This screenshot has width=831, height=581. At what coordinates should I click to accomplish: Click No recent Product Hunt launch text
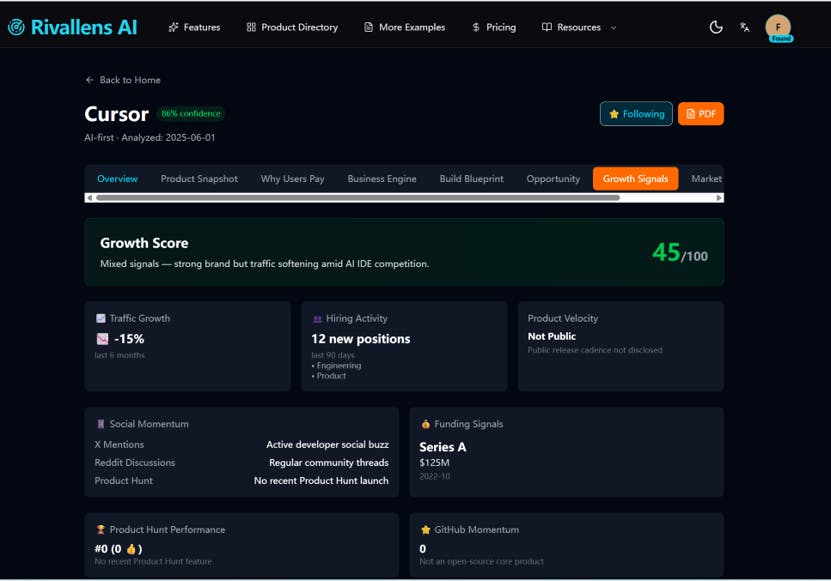pos(321,481)
